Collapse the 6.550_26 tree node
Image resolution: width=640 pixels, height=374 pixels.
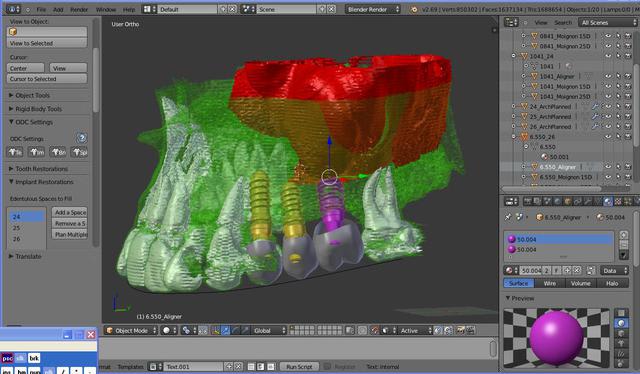click(514, 137)
